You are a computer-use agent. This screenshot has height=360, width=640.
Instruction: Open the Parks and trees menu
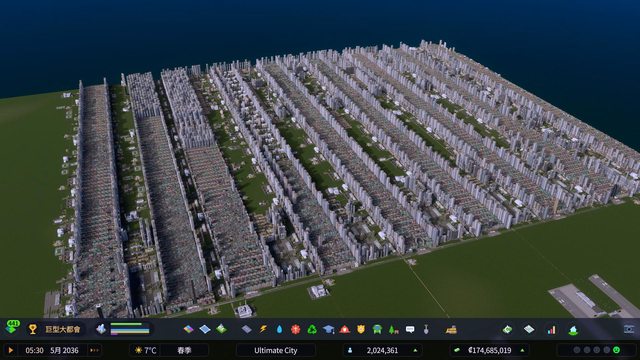[393, 329]
